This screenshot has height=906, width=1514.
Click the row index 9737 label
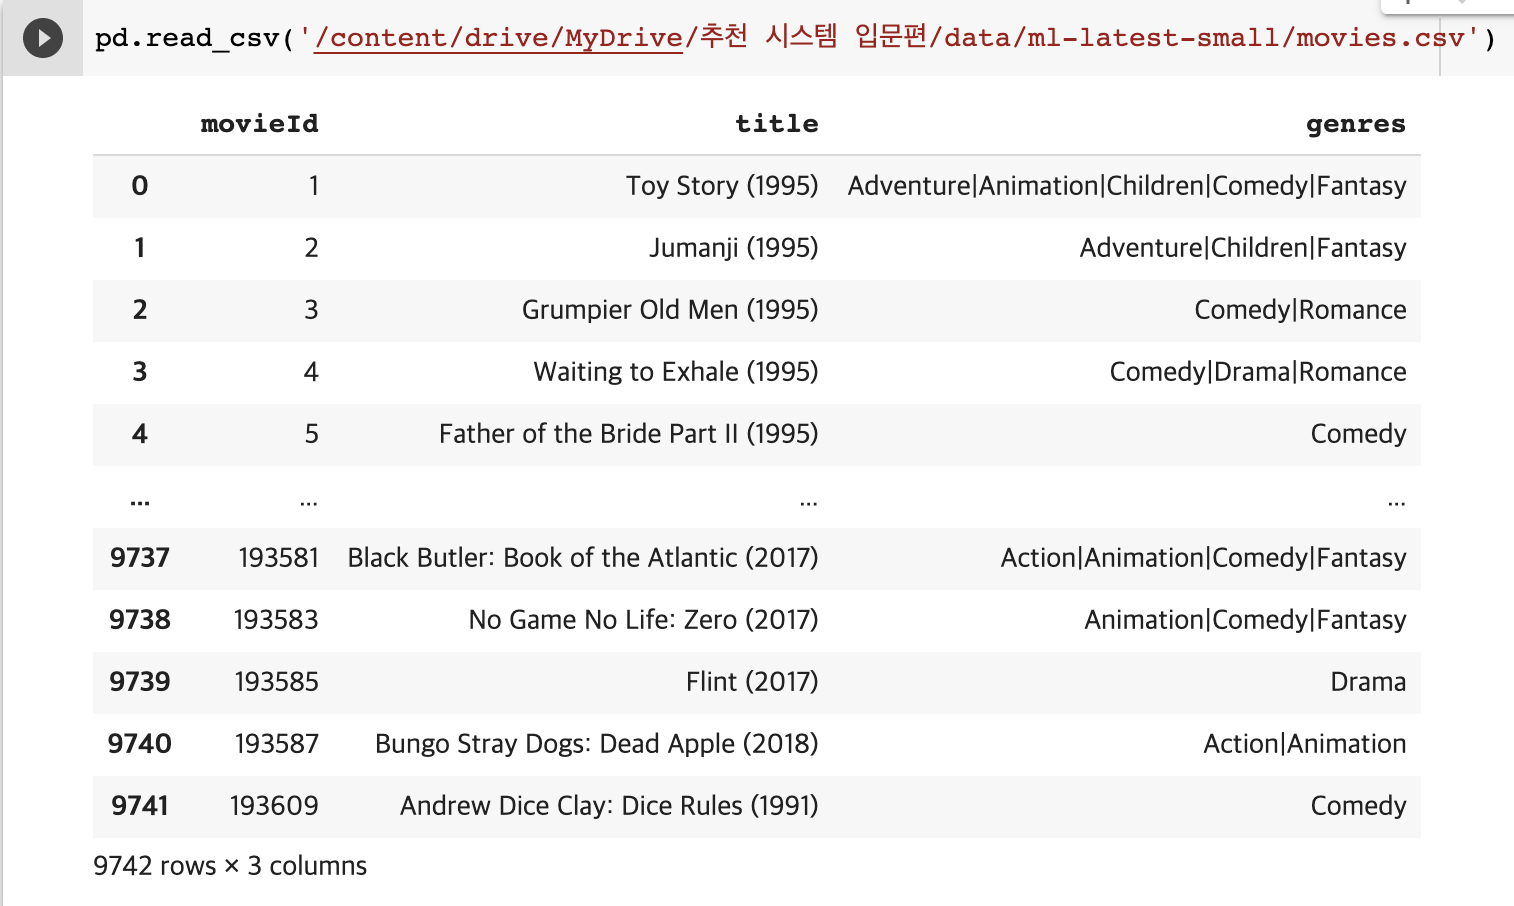(x=140, y=558)
